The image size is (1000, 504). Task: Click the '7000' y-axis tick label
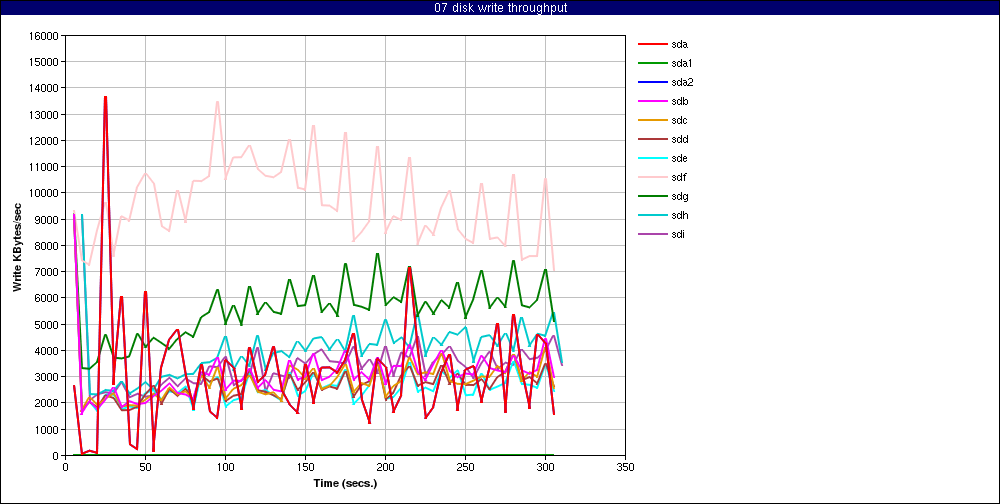click(47, 272)
